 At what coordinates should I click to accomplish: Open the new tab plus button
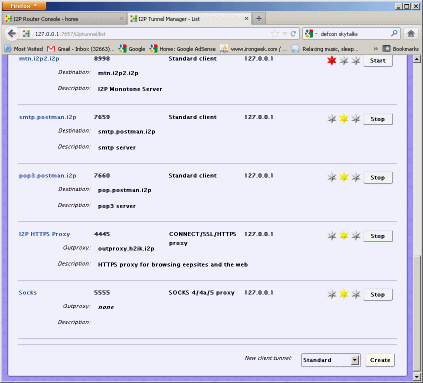(x=259, y=19)
